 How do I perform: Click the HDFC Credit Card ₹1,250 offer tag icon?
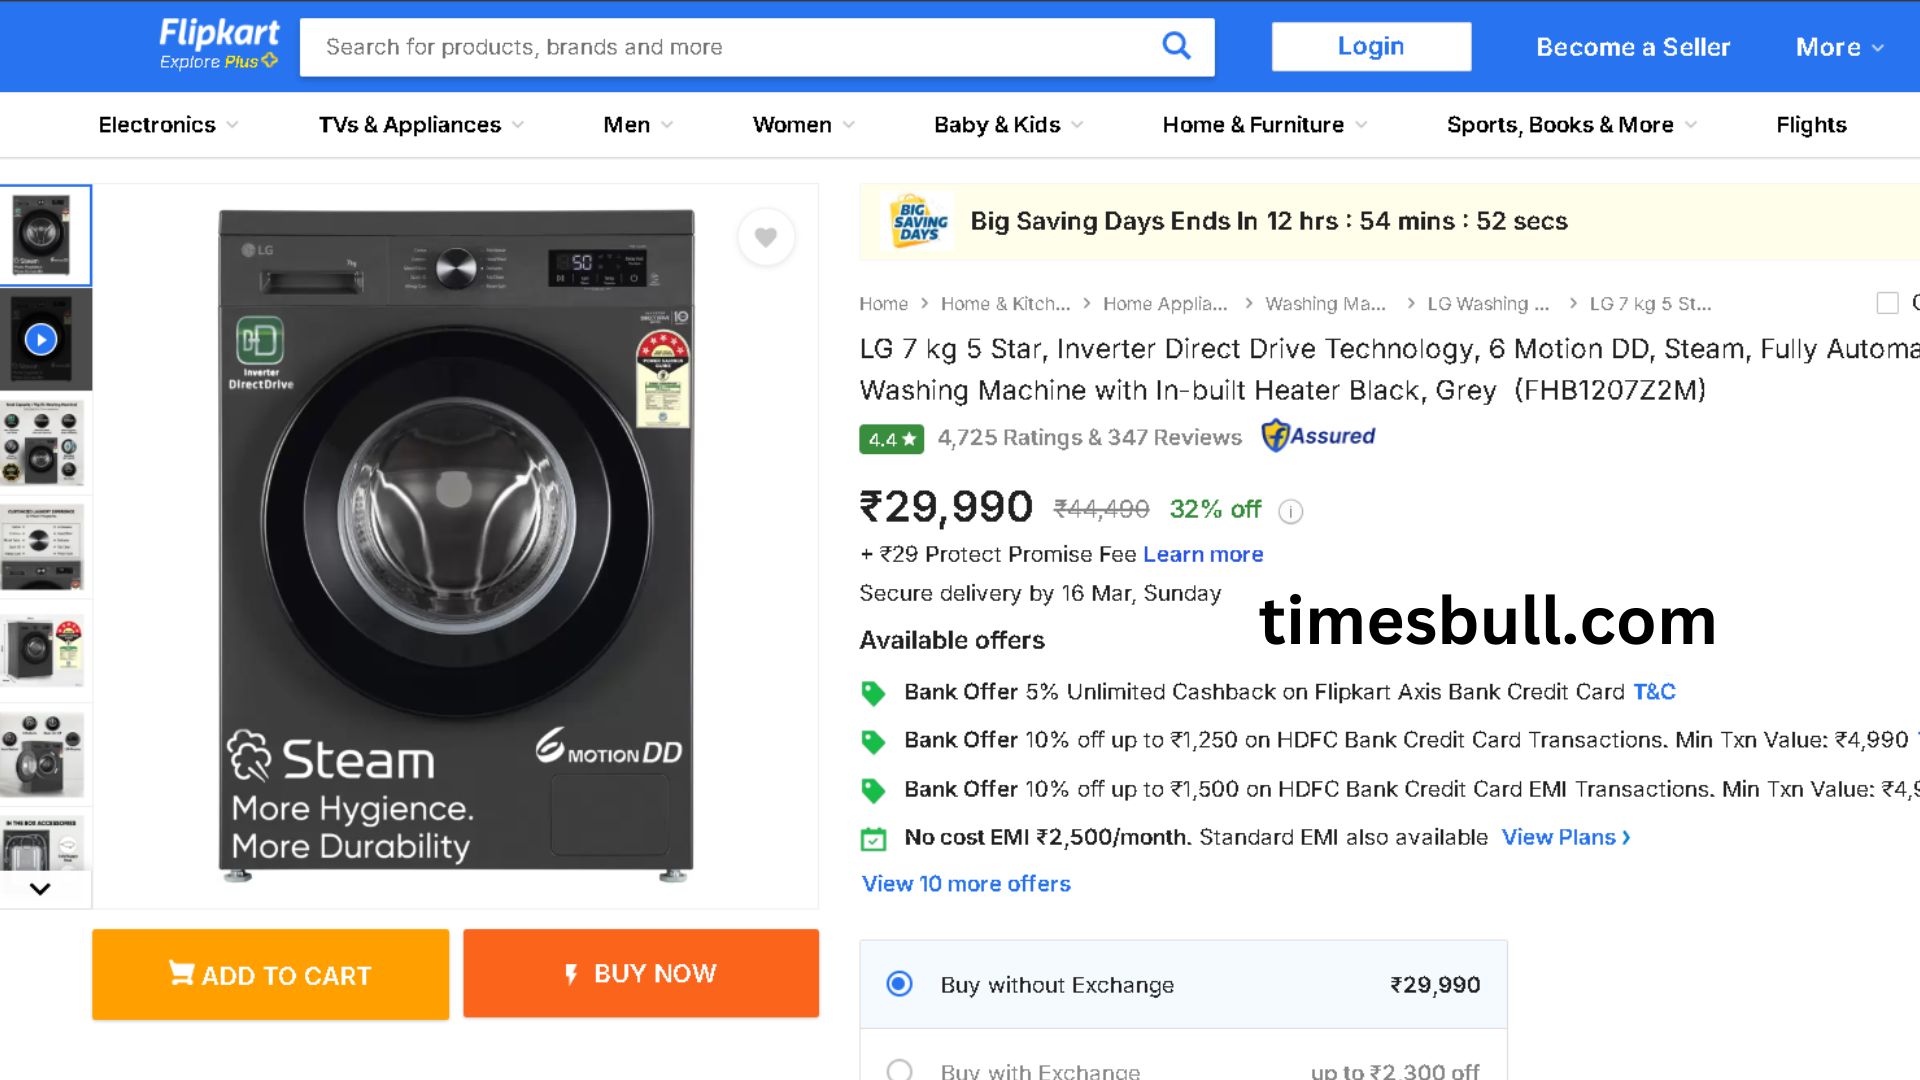pos(873,741)
